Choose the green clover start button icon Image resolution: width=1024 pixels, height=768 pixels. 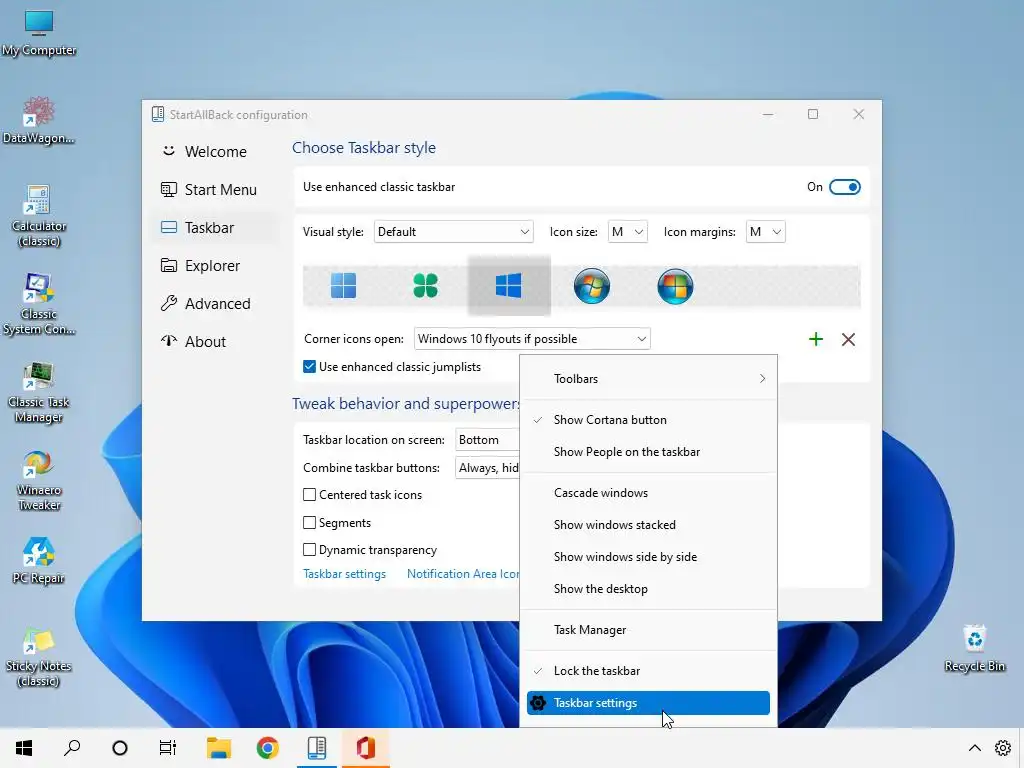pyautogui.click(x=426, y=286)
